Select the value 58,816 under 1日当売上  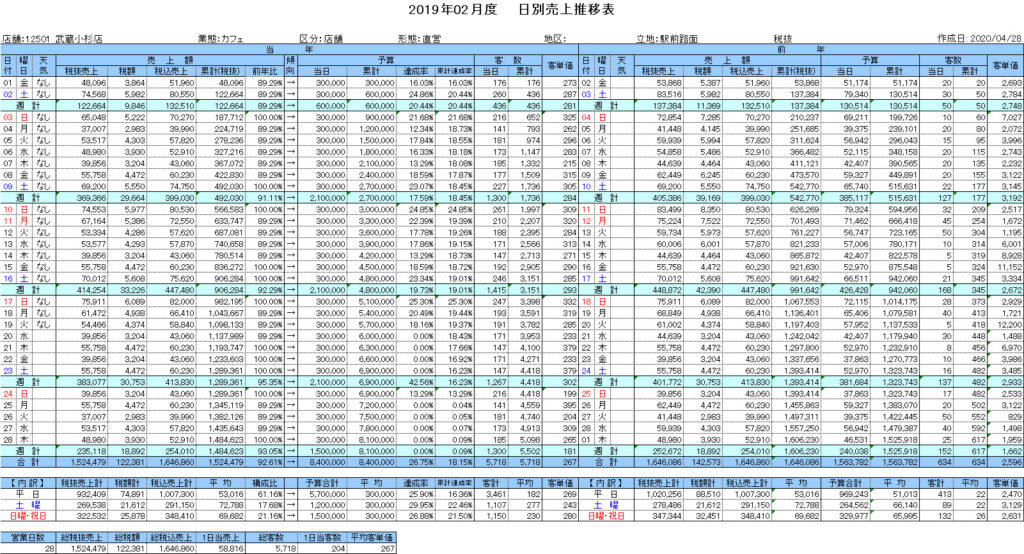point(230,549)
